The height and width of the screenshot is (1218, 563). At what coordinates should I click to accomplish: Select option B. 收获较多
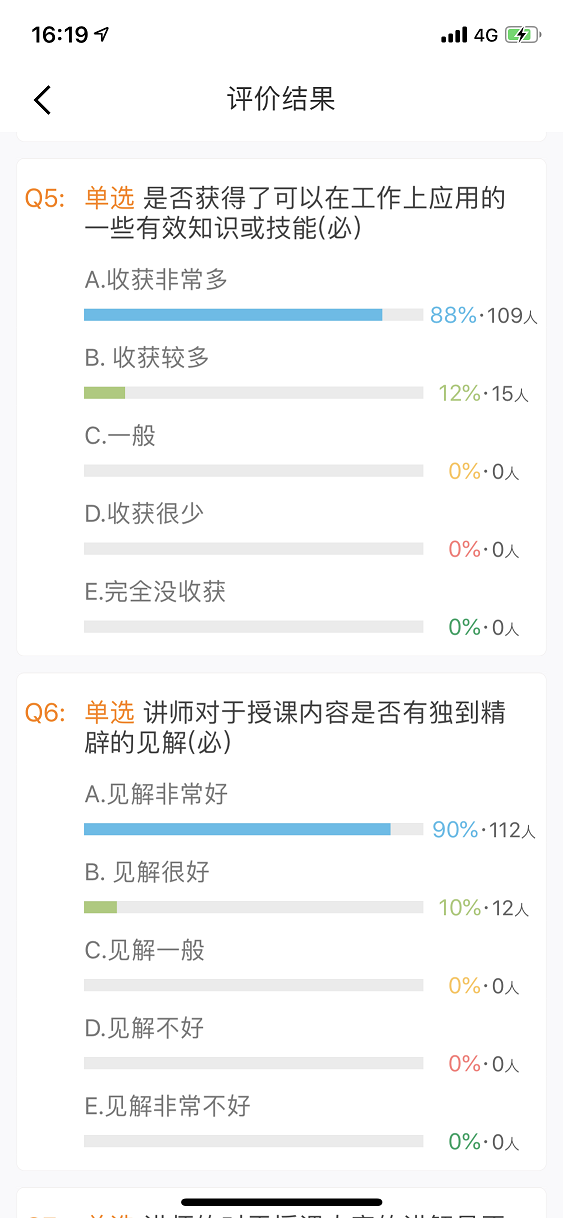pos(147,357)
